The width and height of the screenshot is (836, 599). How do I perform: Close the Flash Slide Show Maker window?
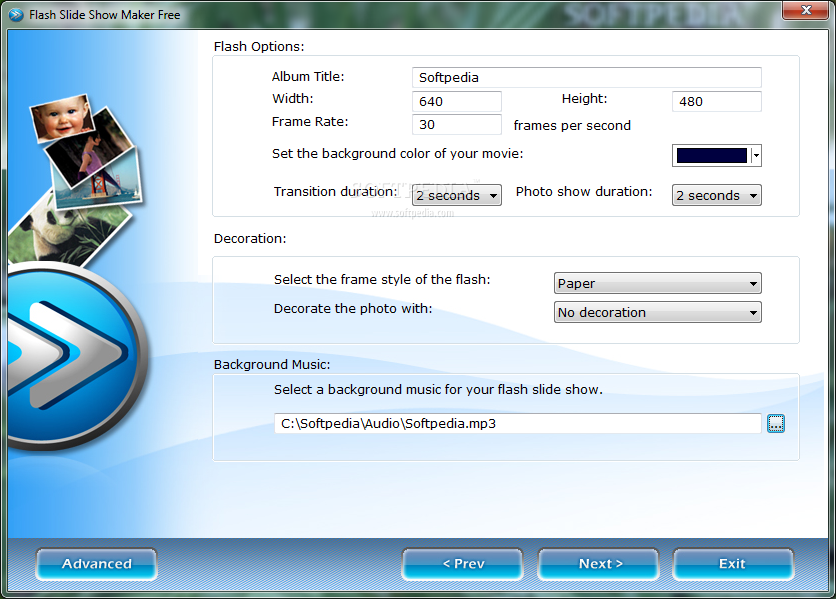[x=806, y=10]
